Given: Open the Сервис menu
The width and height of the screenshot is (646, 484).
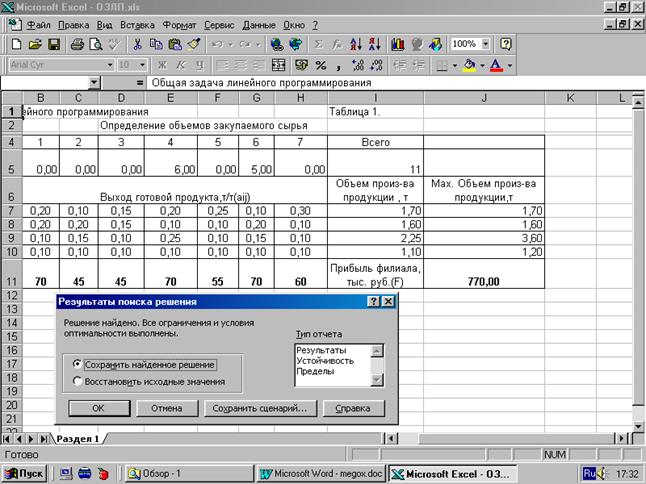Looking at the screenshot, I should (219, 25).
